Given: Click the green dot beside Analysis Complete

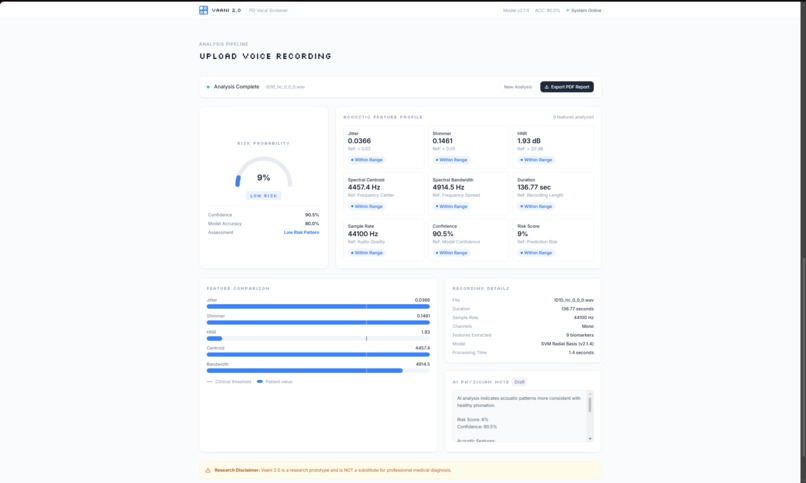Looking at the screenshot, I should pos(208,87).
